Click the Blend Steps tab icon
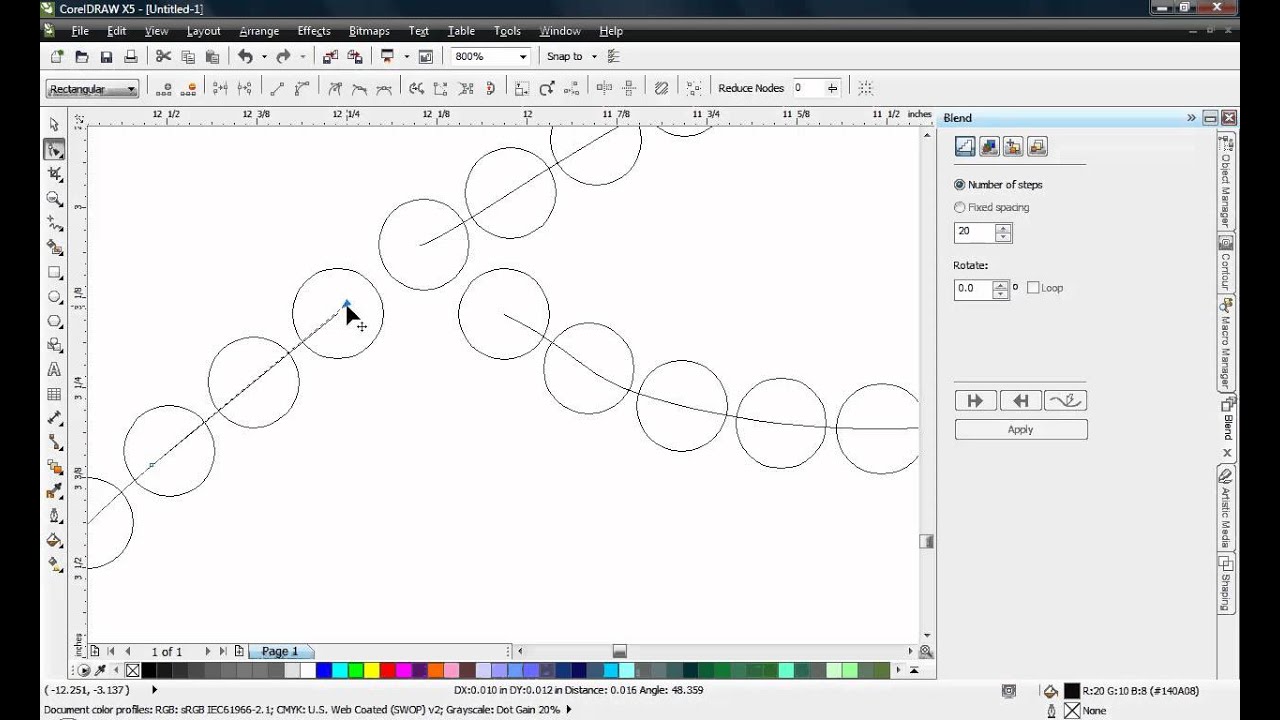Screen dimensions: 1280x720 tap(965, 147)
